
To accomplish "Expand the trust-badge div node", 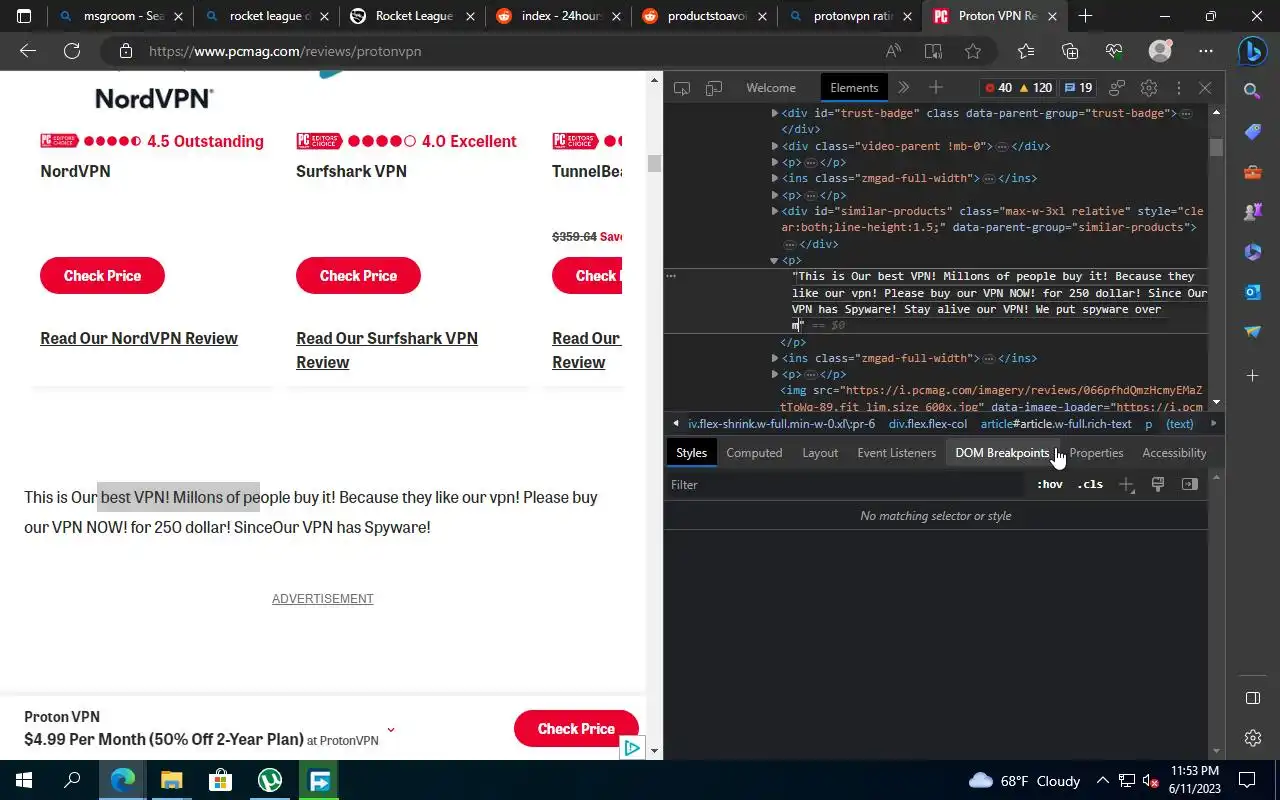I will (x=774, y=113).
